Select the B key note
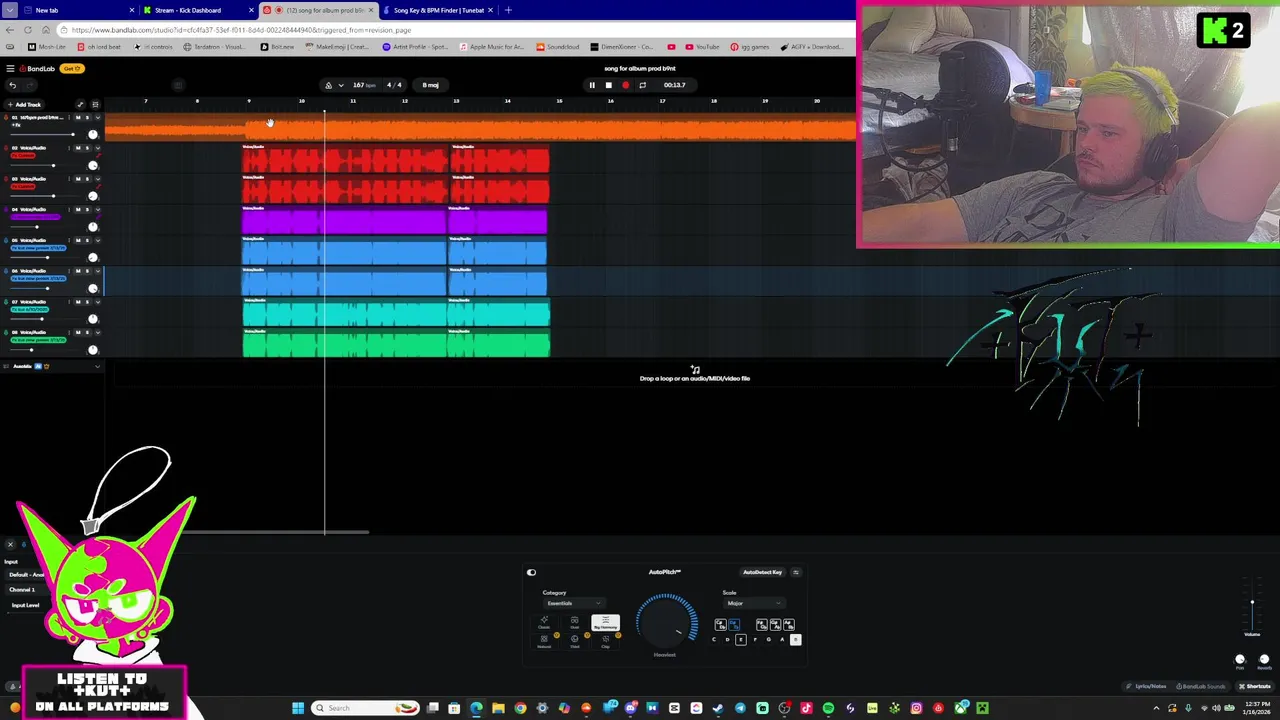This screenshot has width=1280, height=720. pyautogui.click(x=796, y=640)
